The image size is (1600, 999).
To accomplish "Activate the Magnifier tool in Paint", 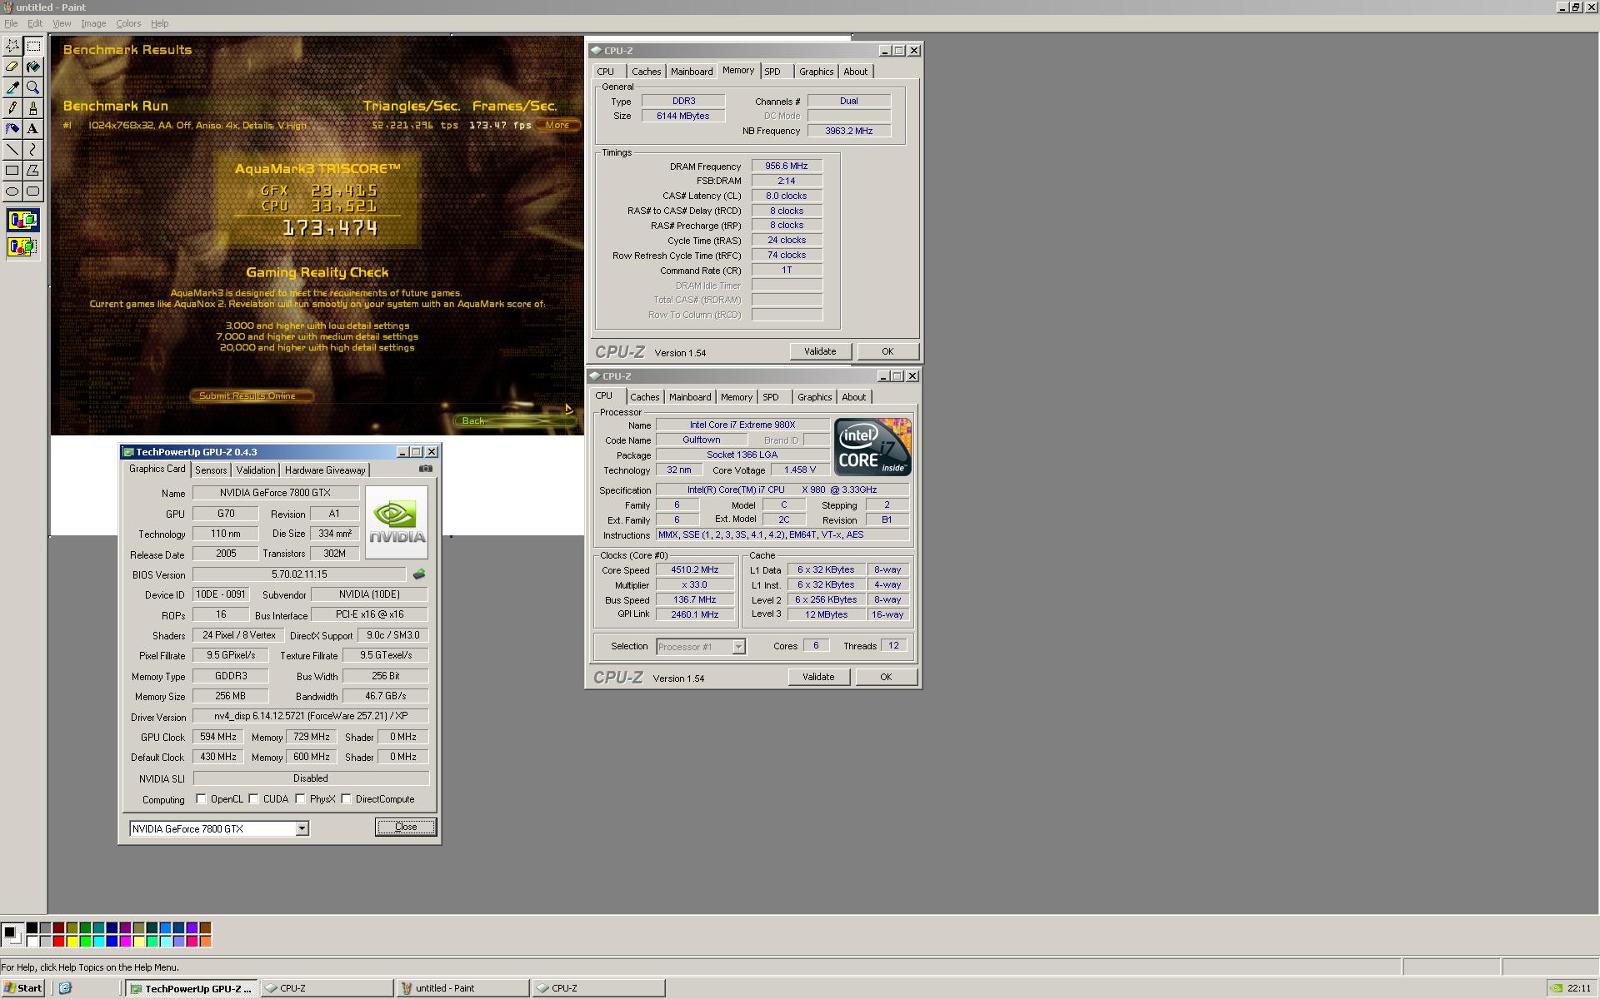I will [x=33, y=87].
